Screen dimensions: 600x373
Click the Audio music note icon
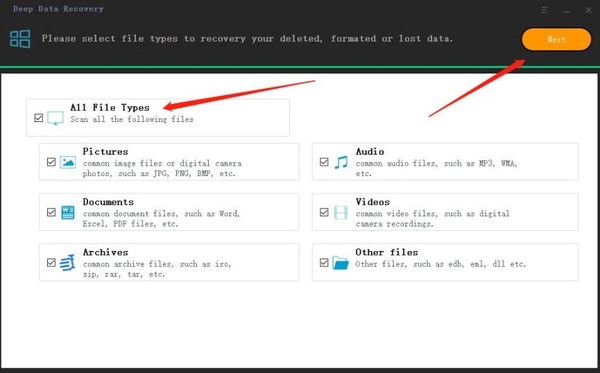point(341,162)
